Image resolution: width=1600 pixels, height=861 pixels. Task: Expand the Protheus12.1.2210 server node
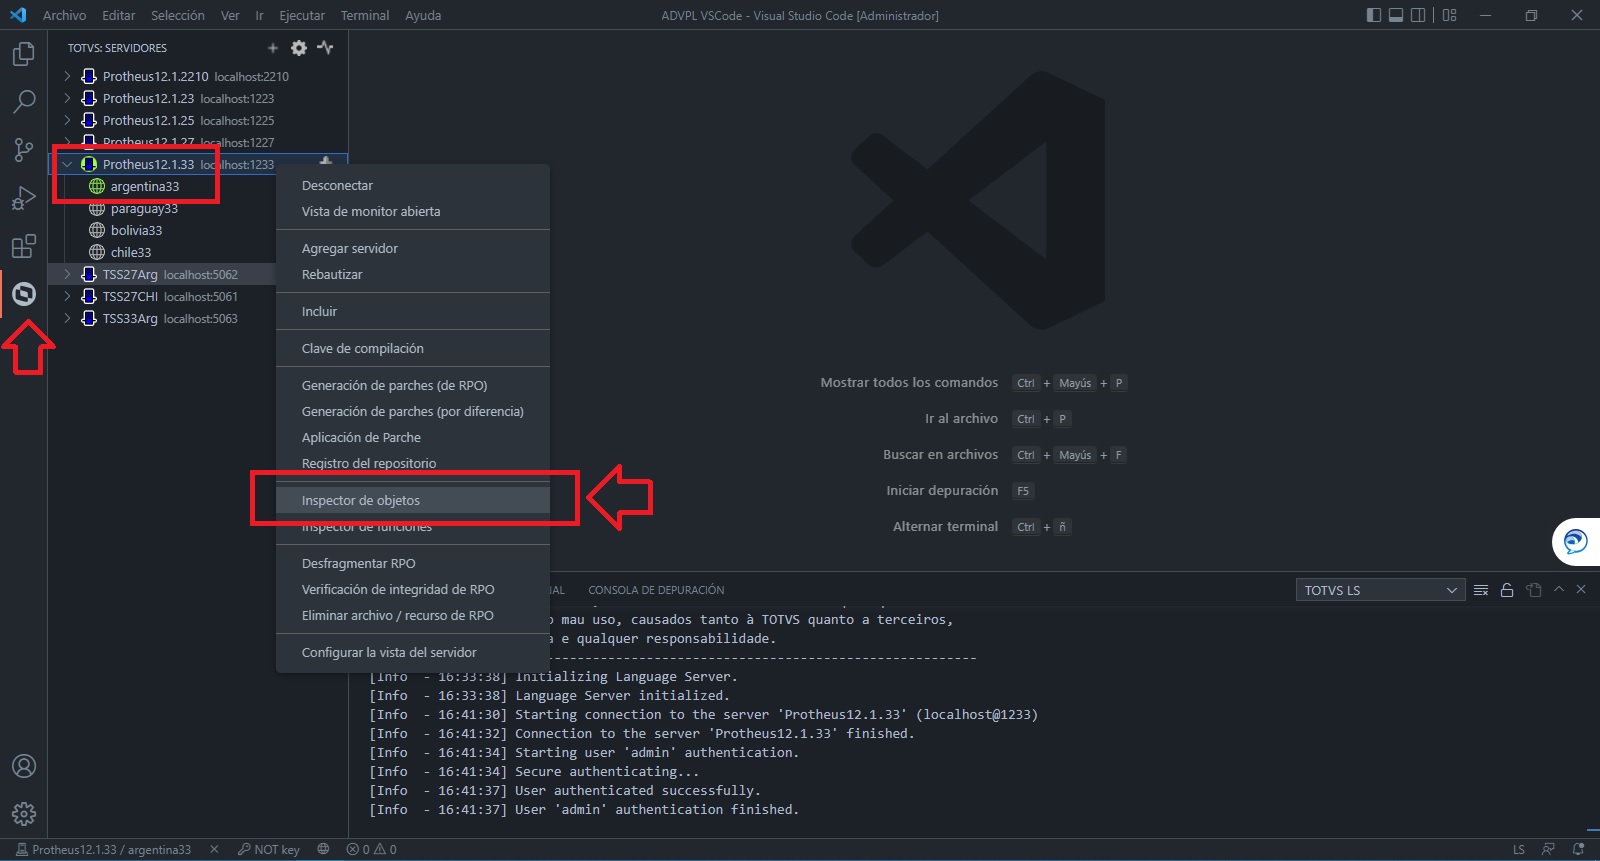[67, 76]
